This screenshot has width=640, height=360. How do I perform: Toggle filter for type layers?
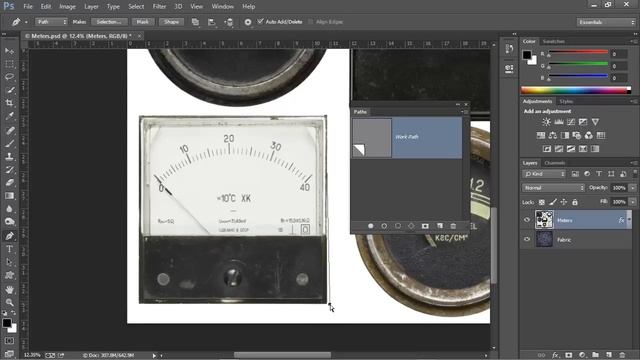(599, 174)
